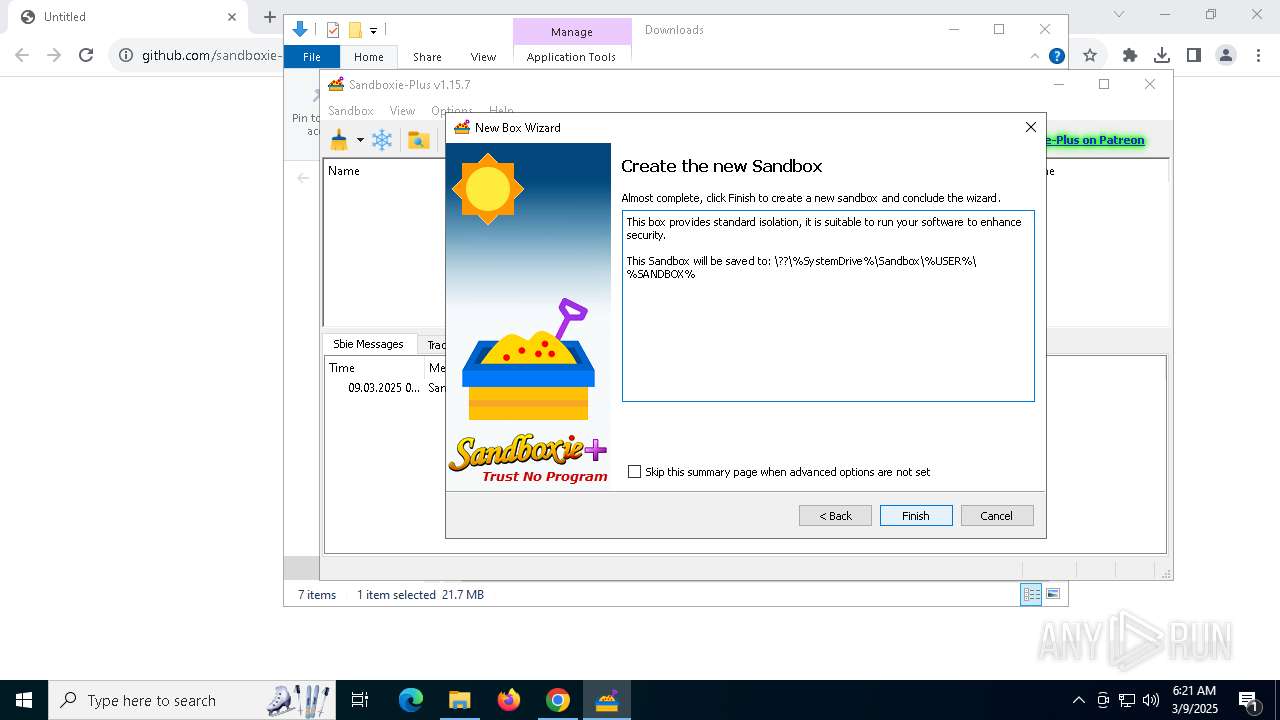Open the View ribbon tab in File Explorer

pyautogui.click(x=483, y=57)
